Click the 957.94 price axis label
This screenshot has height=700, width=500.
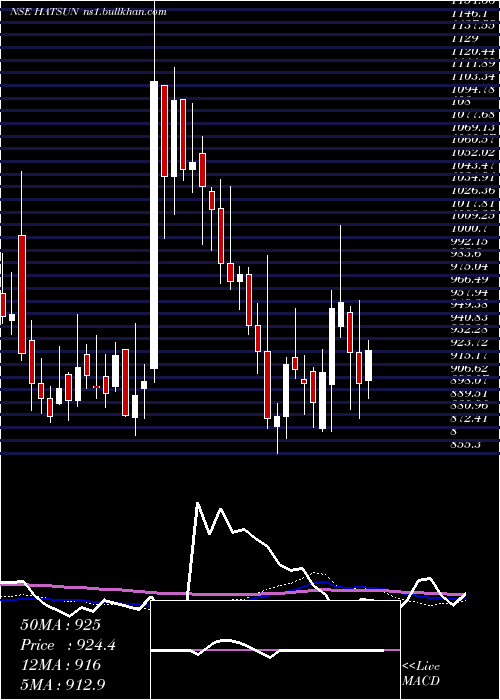[470, 292]
